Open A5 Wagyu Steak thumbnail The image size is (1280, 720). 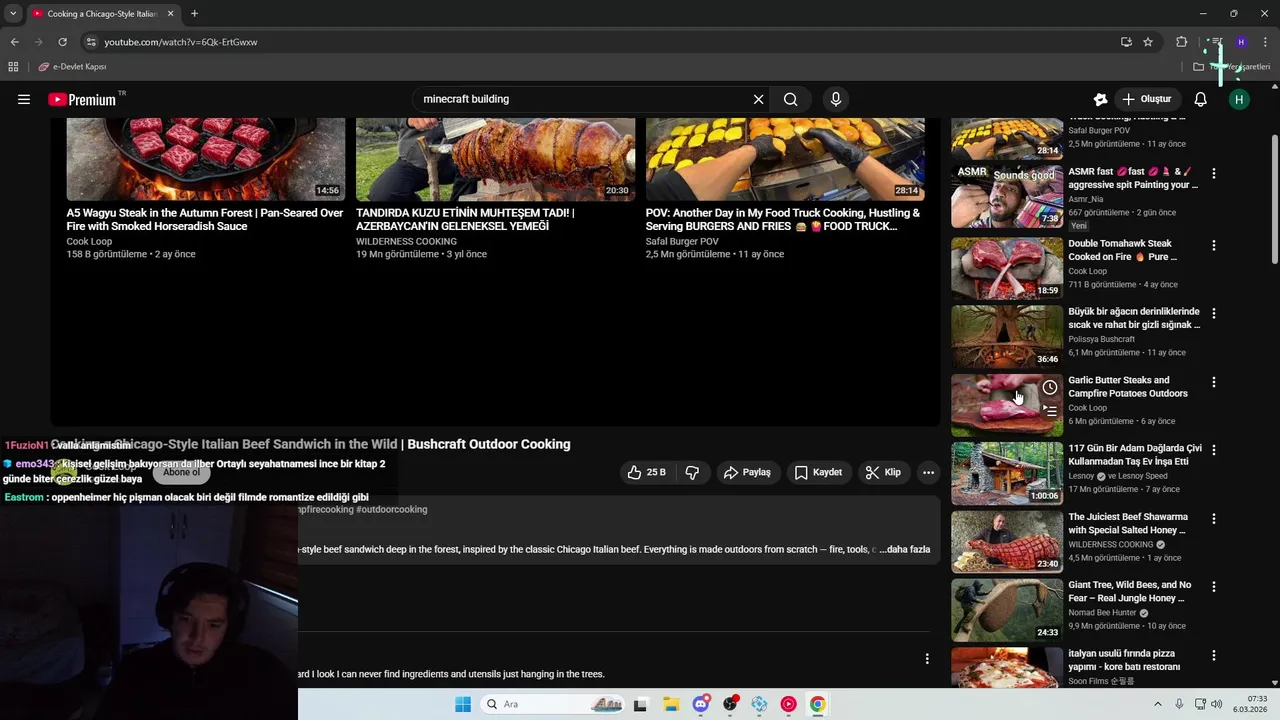[206, 159]
